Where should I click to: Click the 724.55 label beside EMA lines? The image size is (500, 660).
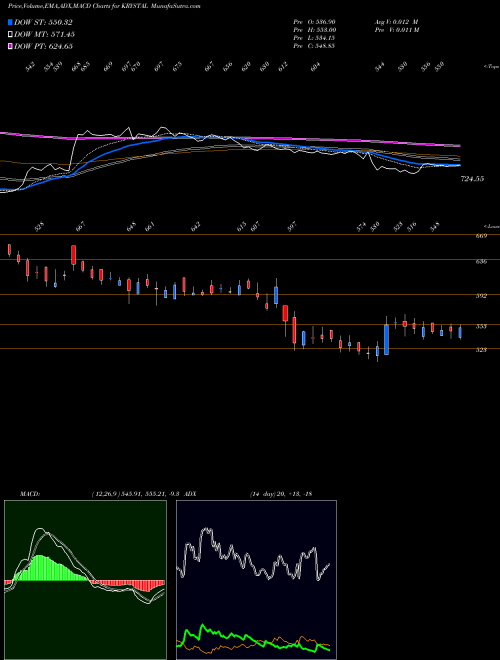(x=472, y=179)
